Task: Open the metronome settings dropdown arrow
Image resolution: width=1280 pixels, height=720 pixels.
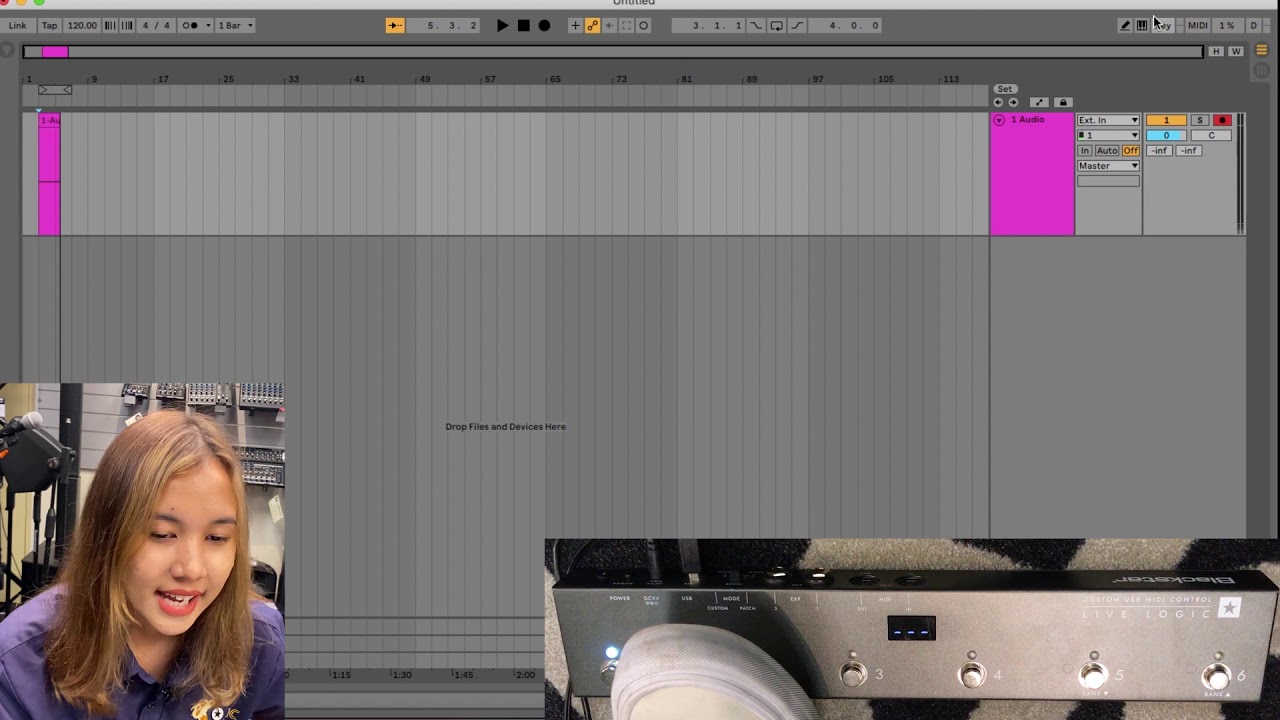Action: click(207, 25)
